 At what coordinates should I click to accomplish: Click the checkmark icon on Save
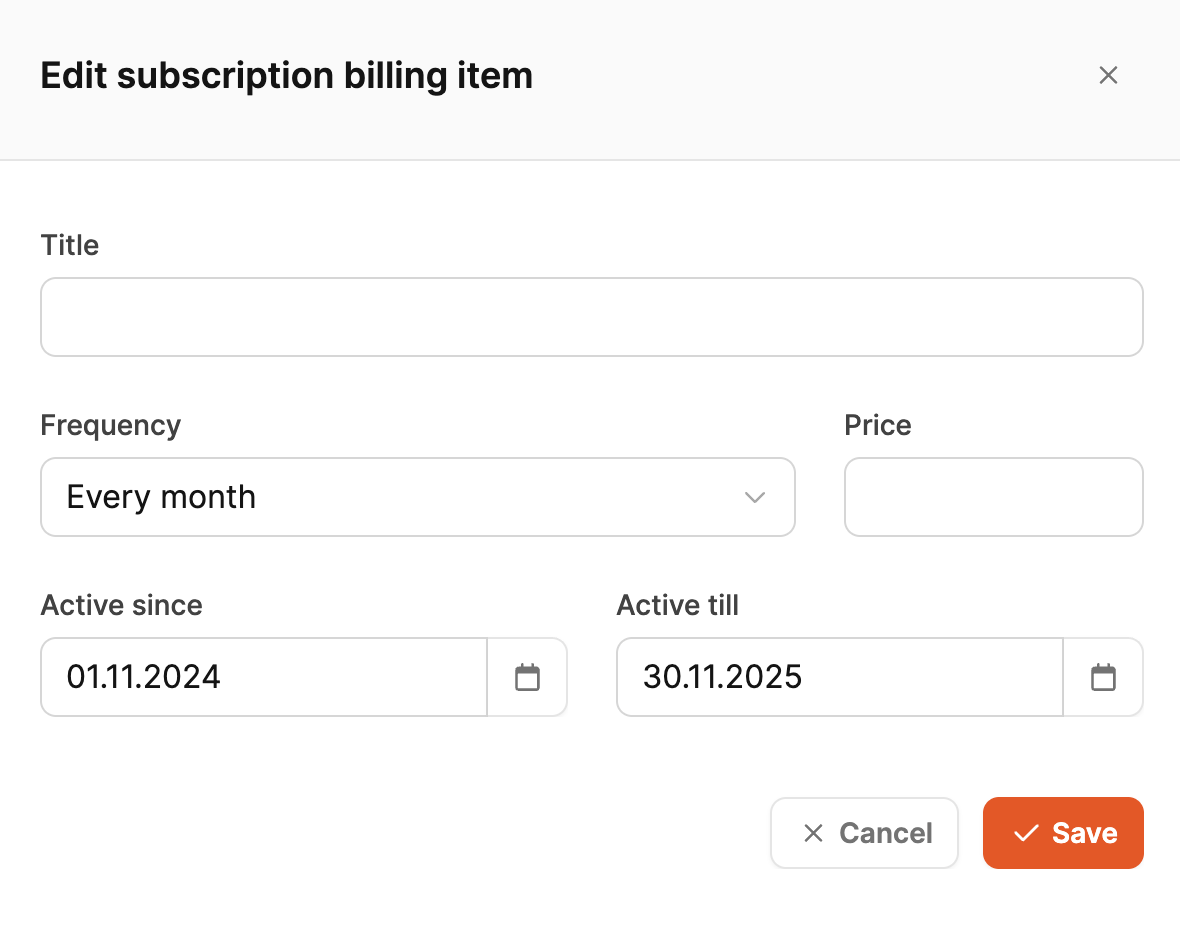[x=1026, y=833]
